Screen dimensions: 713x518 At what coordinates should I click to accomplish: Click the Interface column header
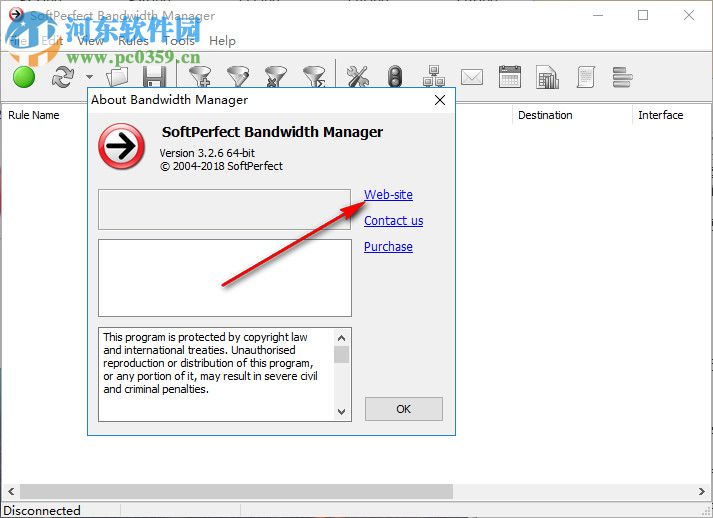click(660, 115)
